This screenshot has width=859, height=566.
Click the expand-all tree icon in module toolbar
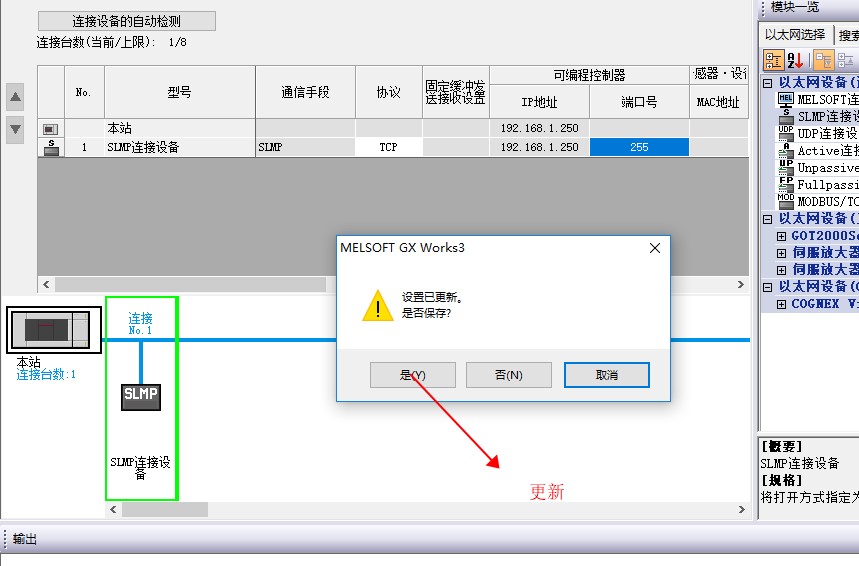[823, 60]
